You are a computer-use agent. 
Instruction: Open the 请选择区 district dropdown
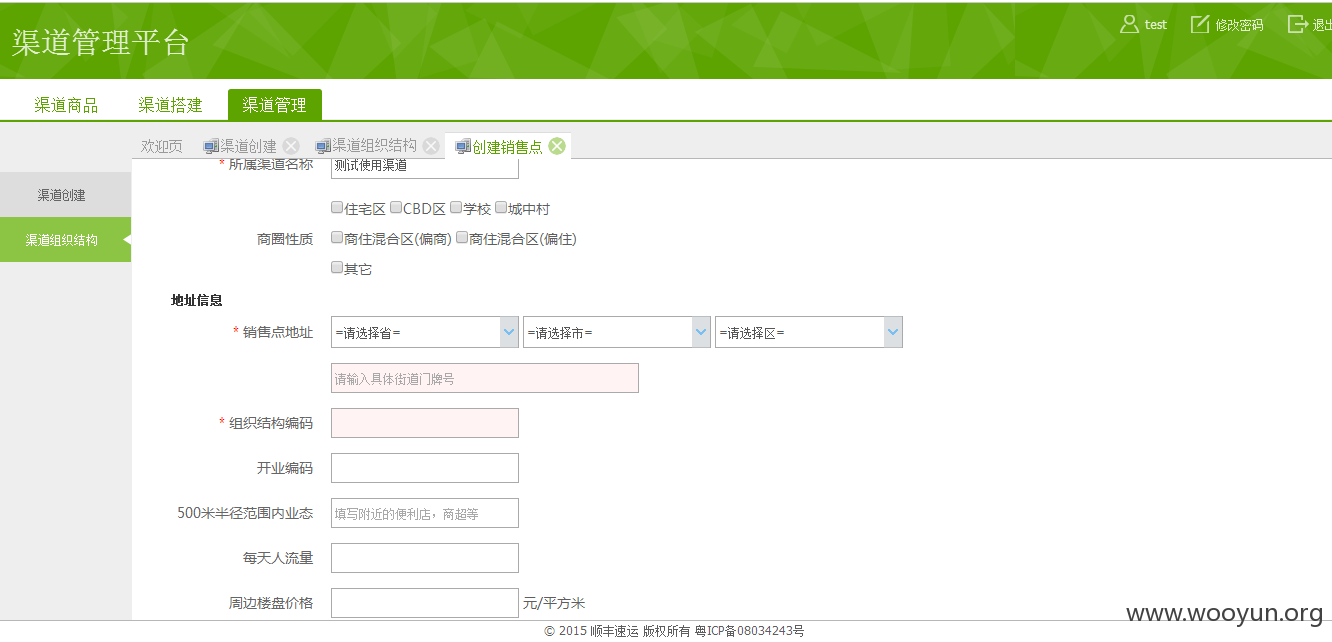(x=808, y=333)
